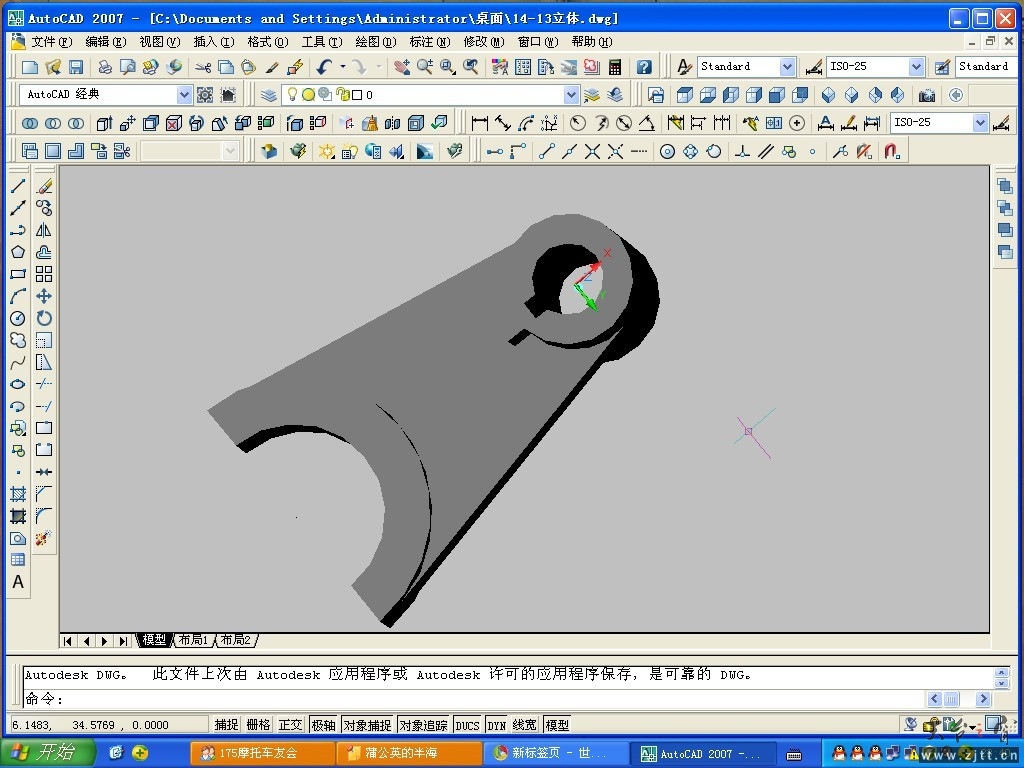Open the 绘图(D) menu
This screenshot has height=768, width=1024.
(x=376, y=42)
